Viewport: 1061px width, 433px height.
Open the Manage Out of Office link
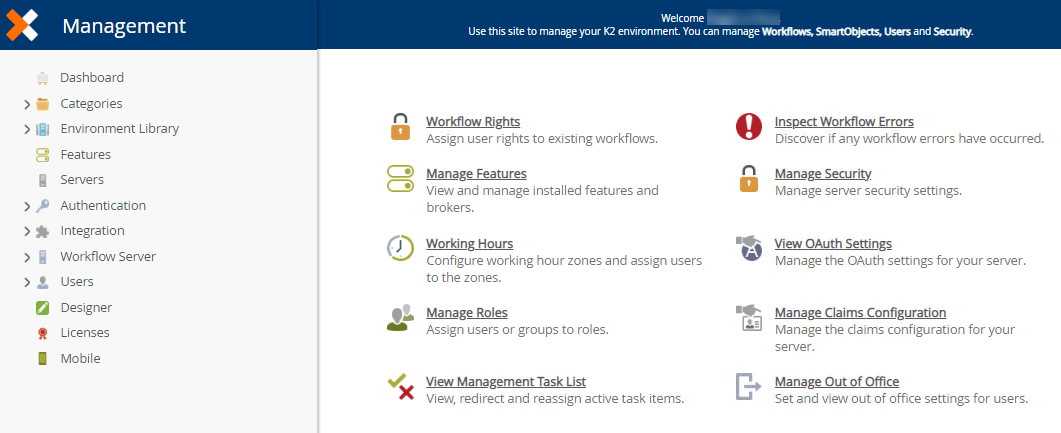click(x=837, y=382)
